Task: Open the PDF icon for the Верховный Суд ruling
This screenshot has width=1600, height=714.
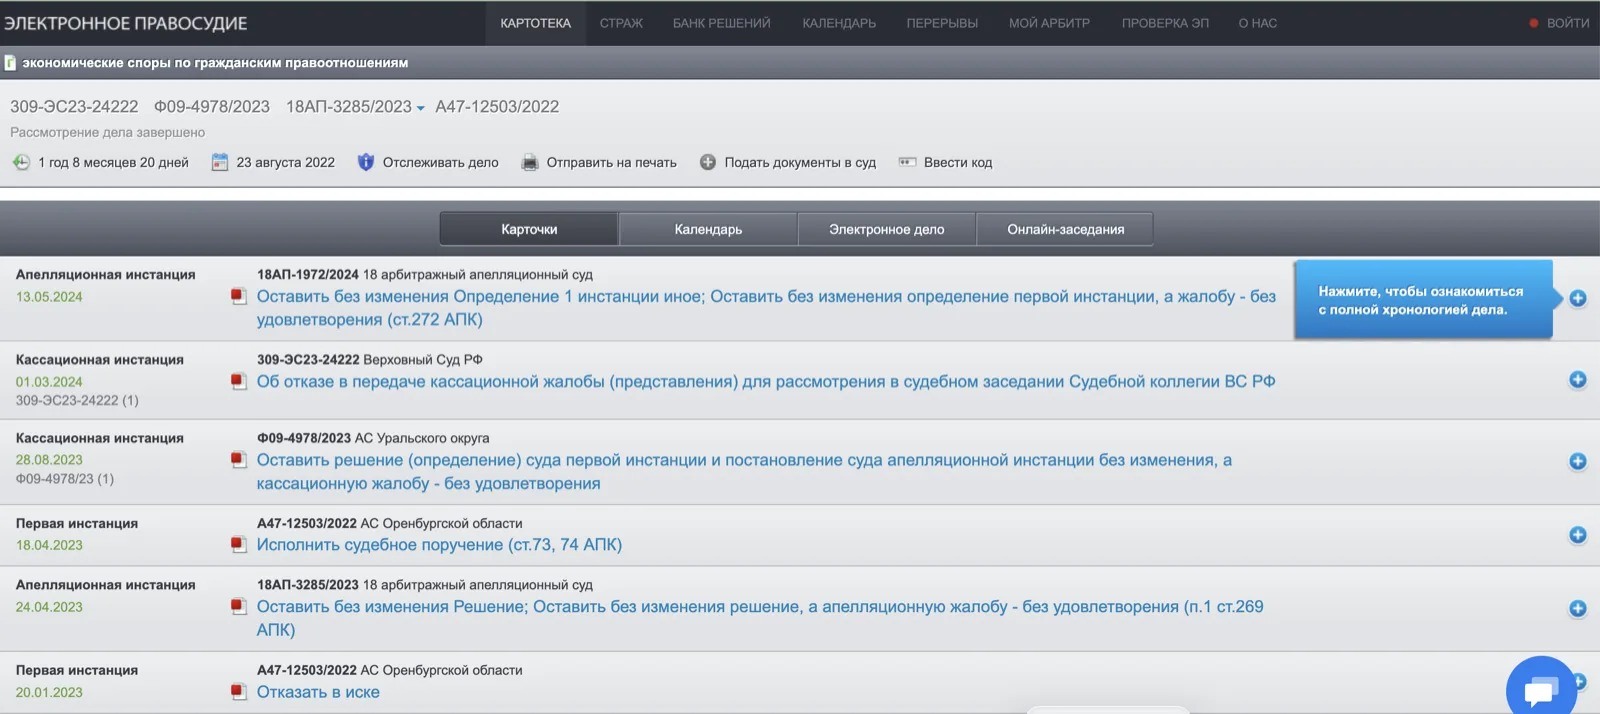Action: (238, 381)
